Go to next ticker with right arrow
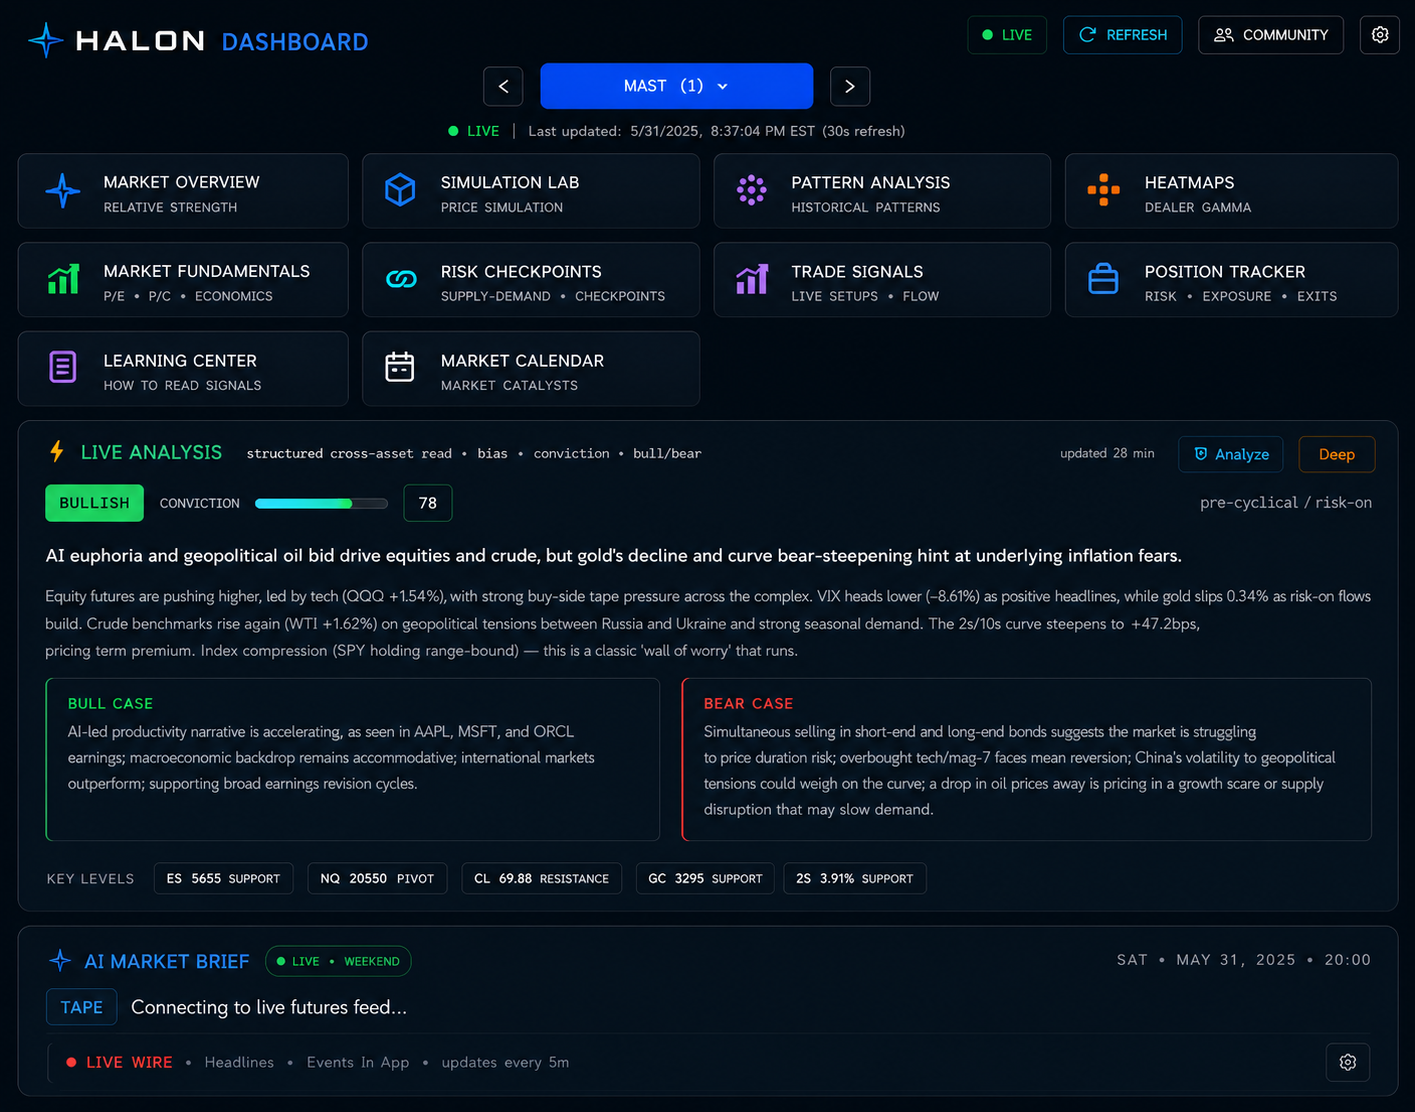This screenshot has height=1112, width=1415. 849,86
